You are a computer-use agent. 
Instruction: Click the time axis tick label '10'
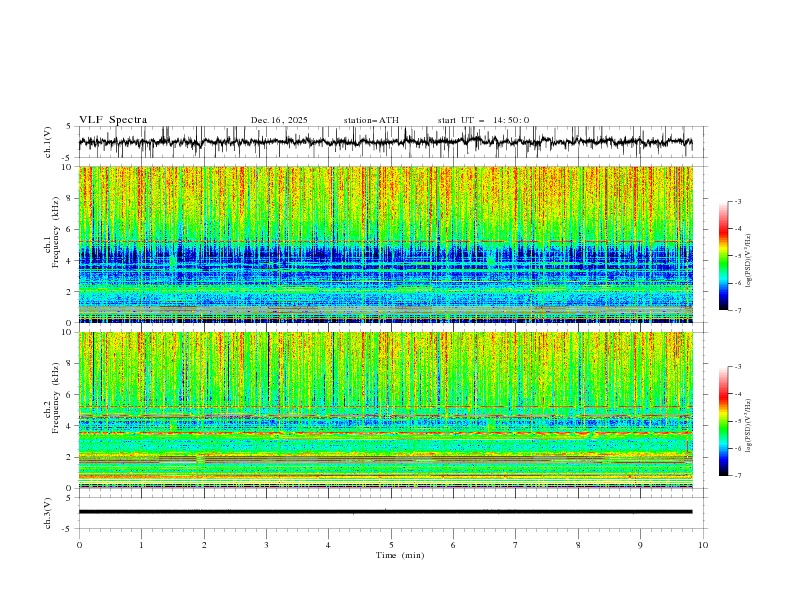pyautogui.click(x=703, y=545)
